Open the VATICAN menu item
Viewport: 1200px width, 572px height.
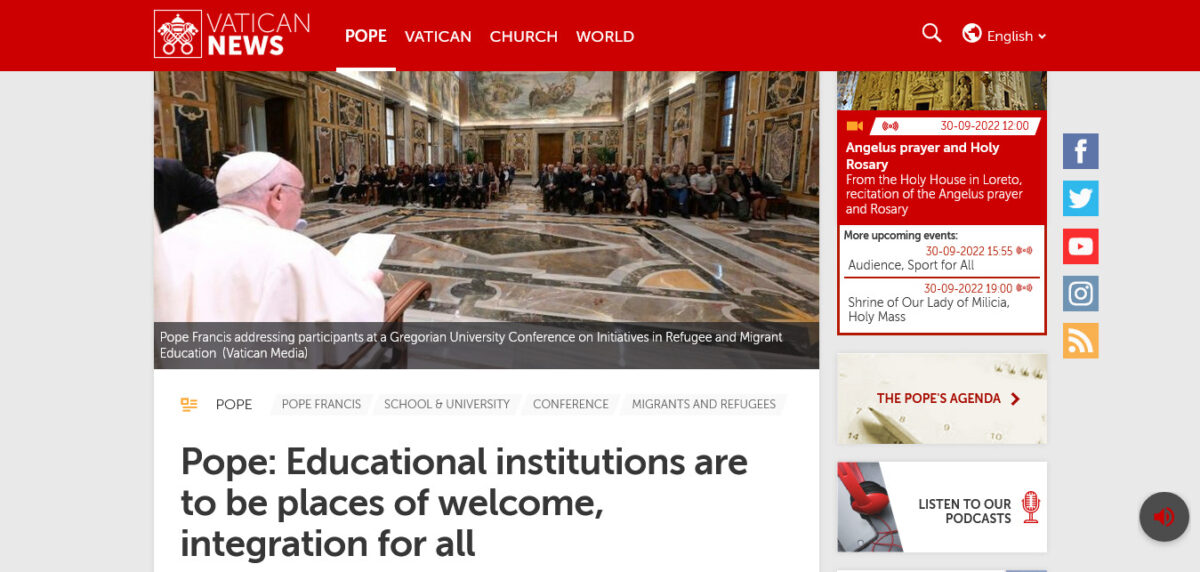438,36
